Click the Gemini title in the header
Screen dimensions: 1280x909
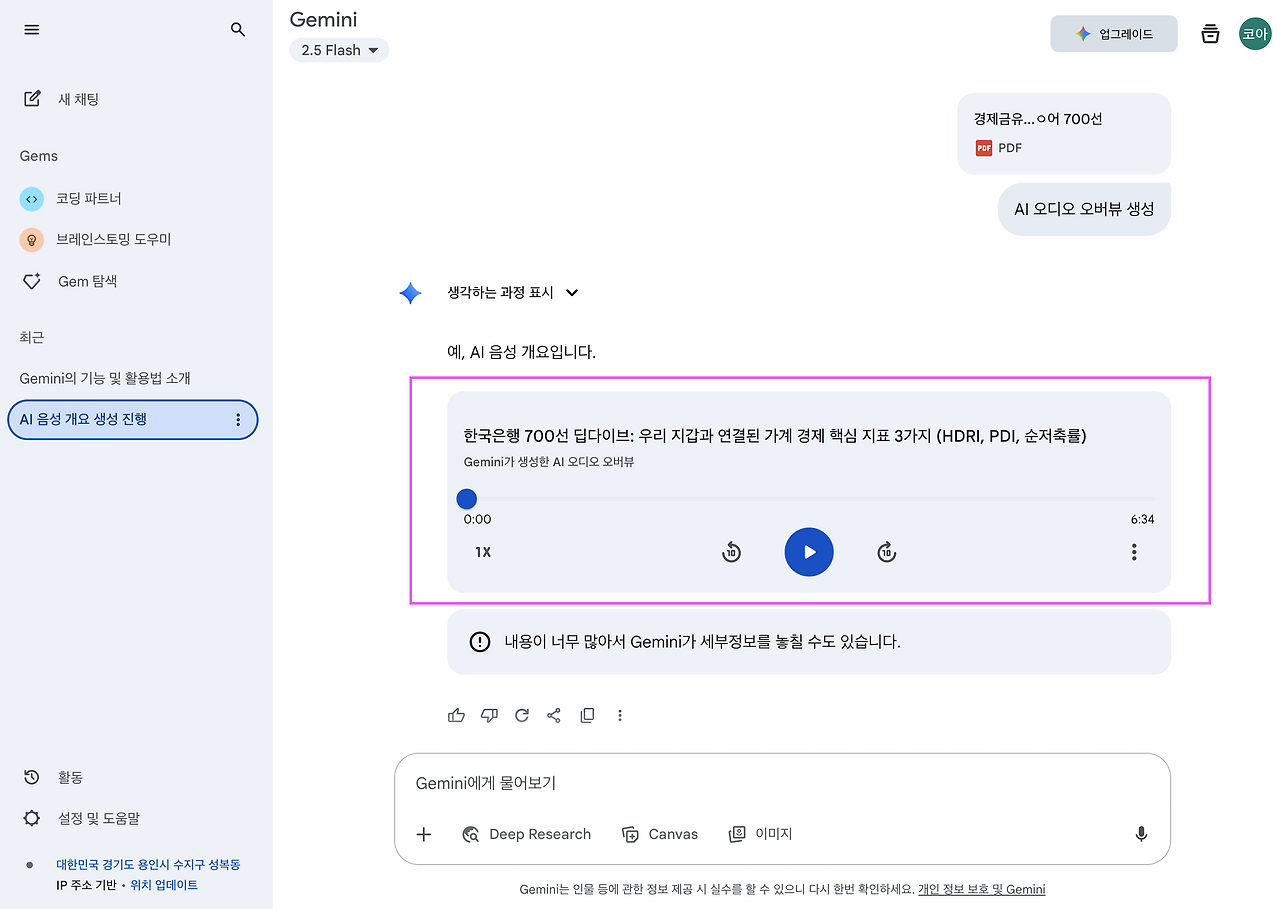pyautogui.click(x=323, y=19)
